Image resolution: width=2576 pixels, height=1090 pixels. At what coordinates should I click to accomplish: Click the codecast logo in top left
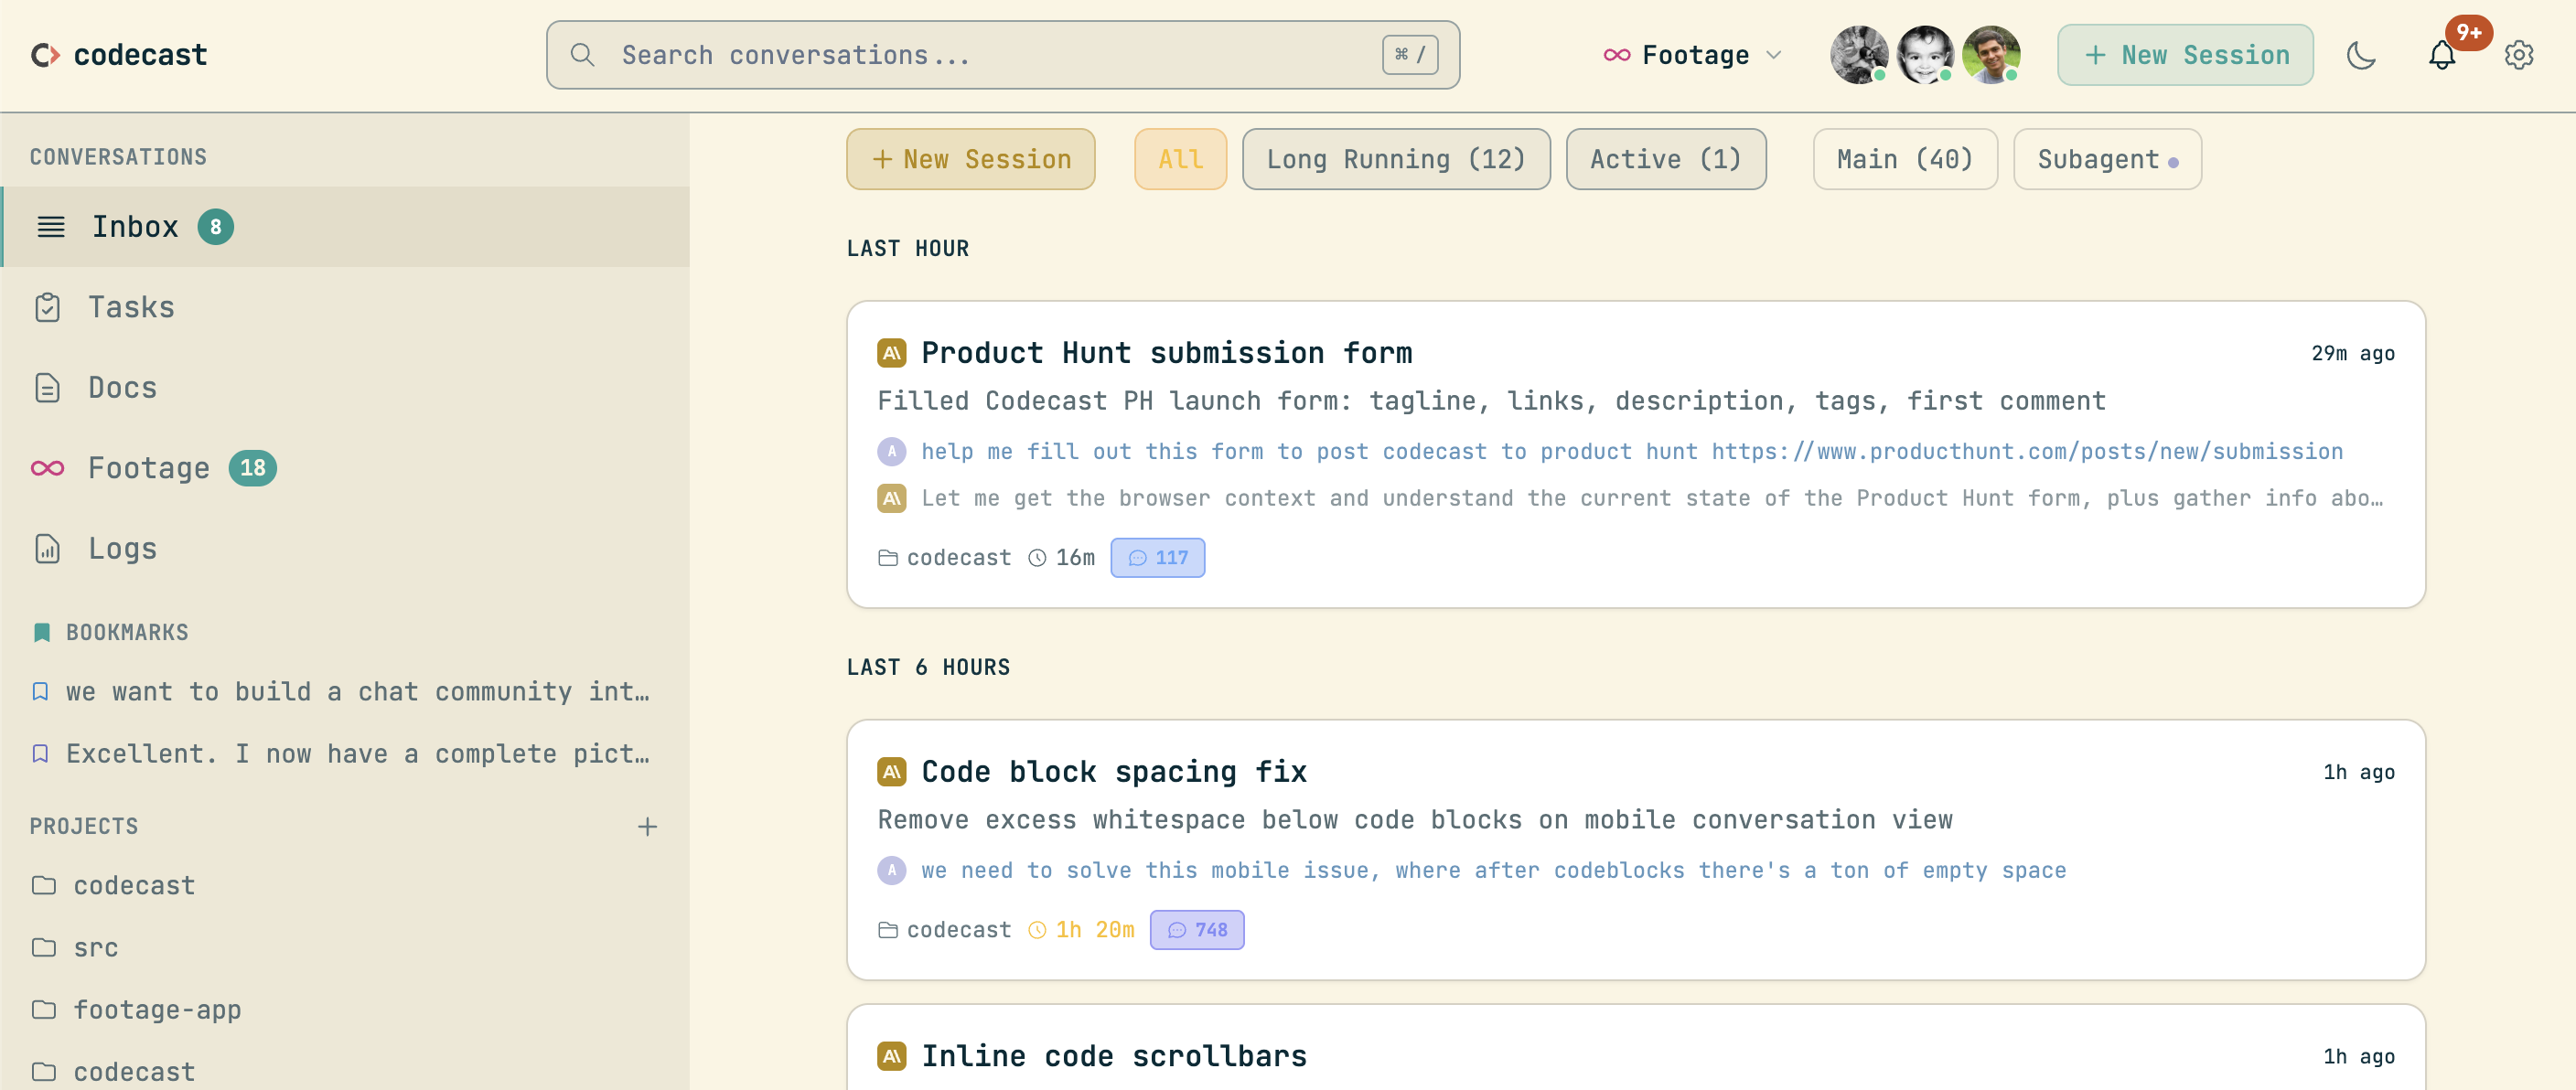click(117, 54)
